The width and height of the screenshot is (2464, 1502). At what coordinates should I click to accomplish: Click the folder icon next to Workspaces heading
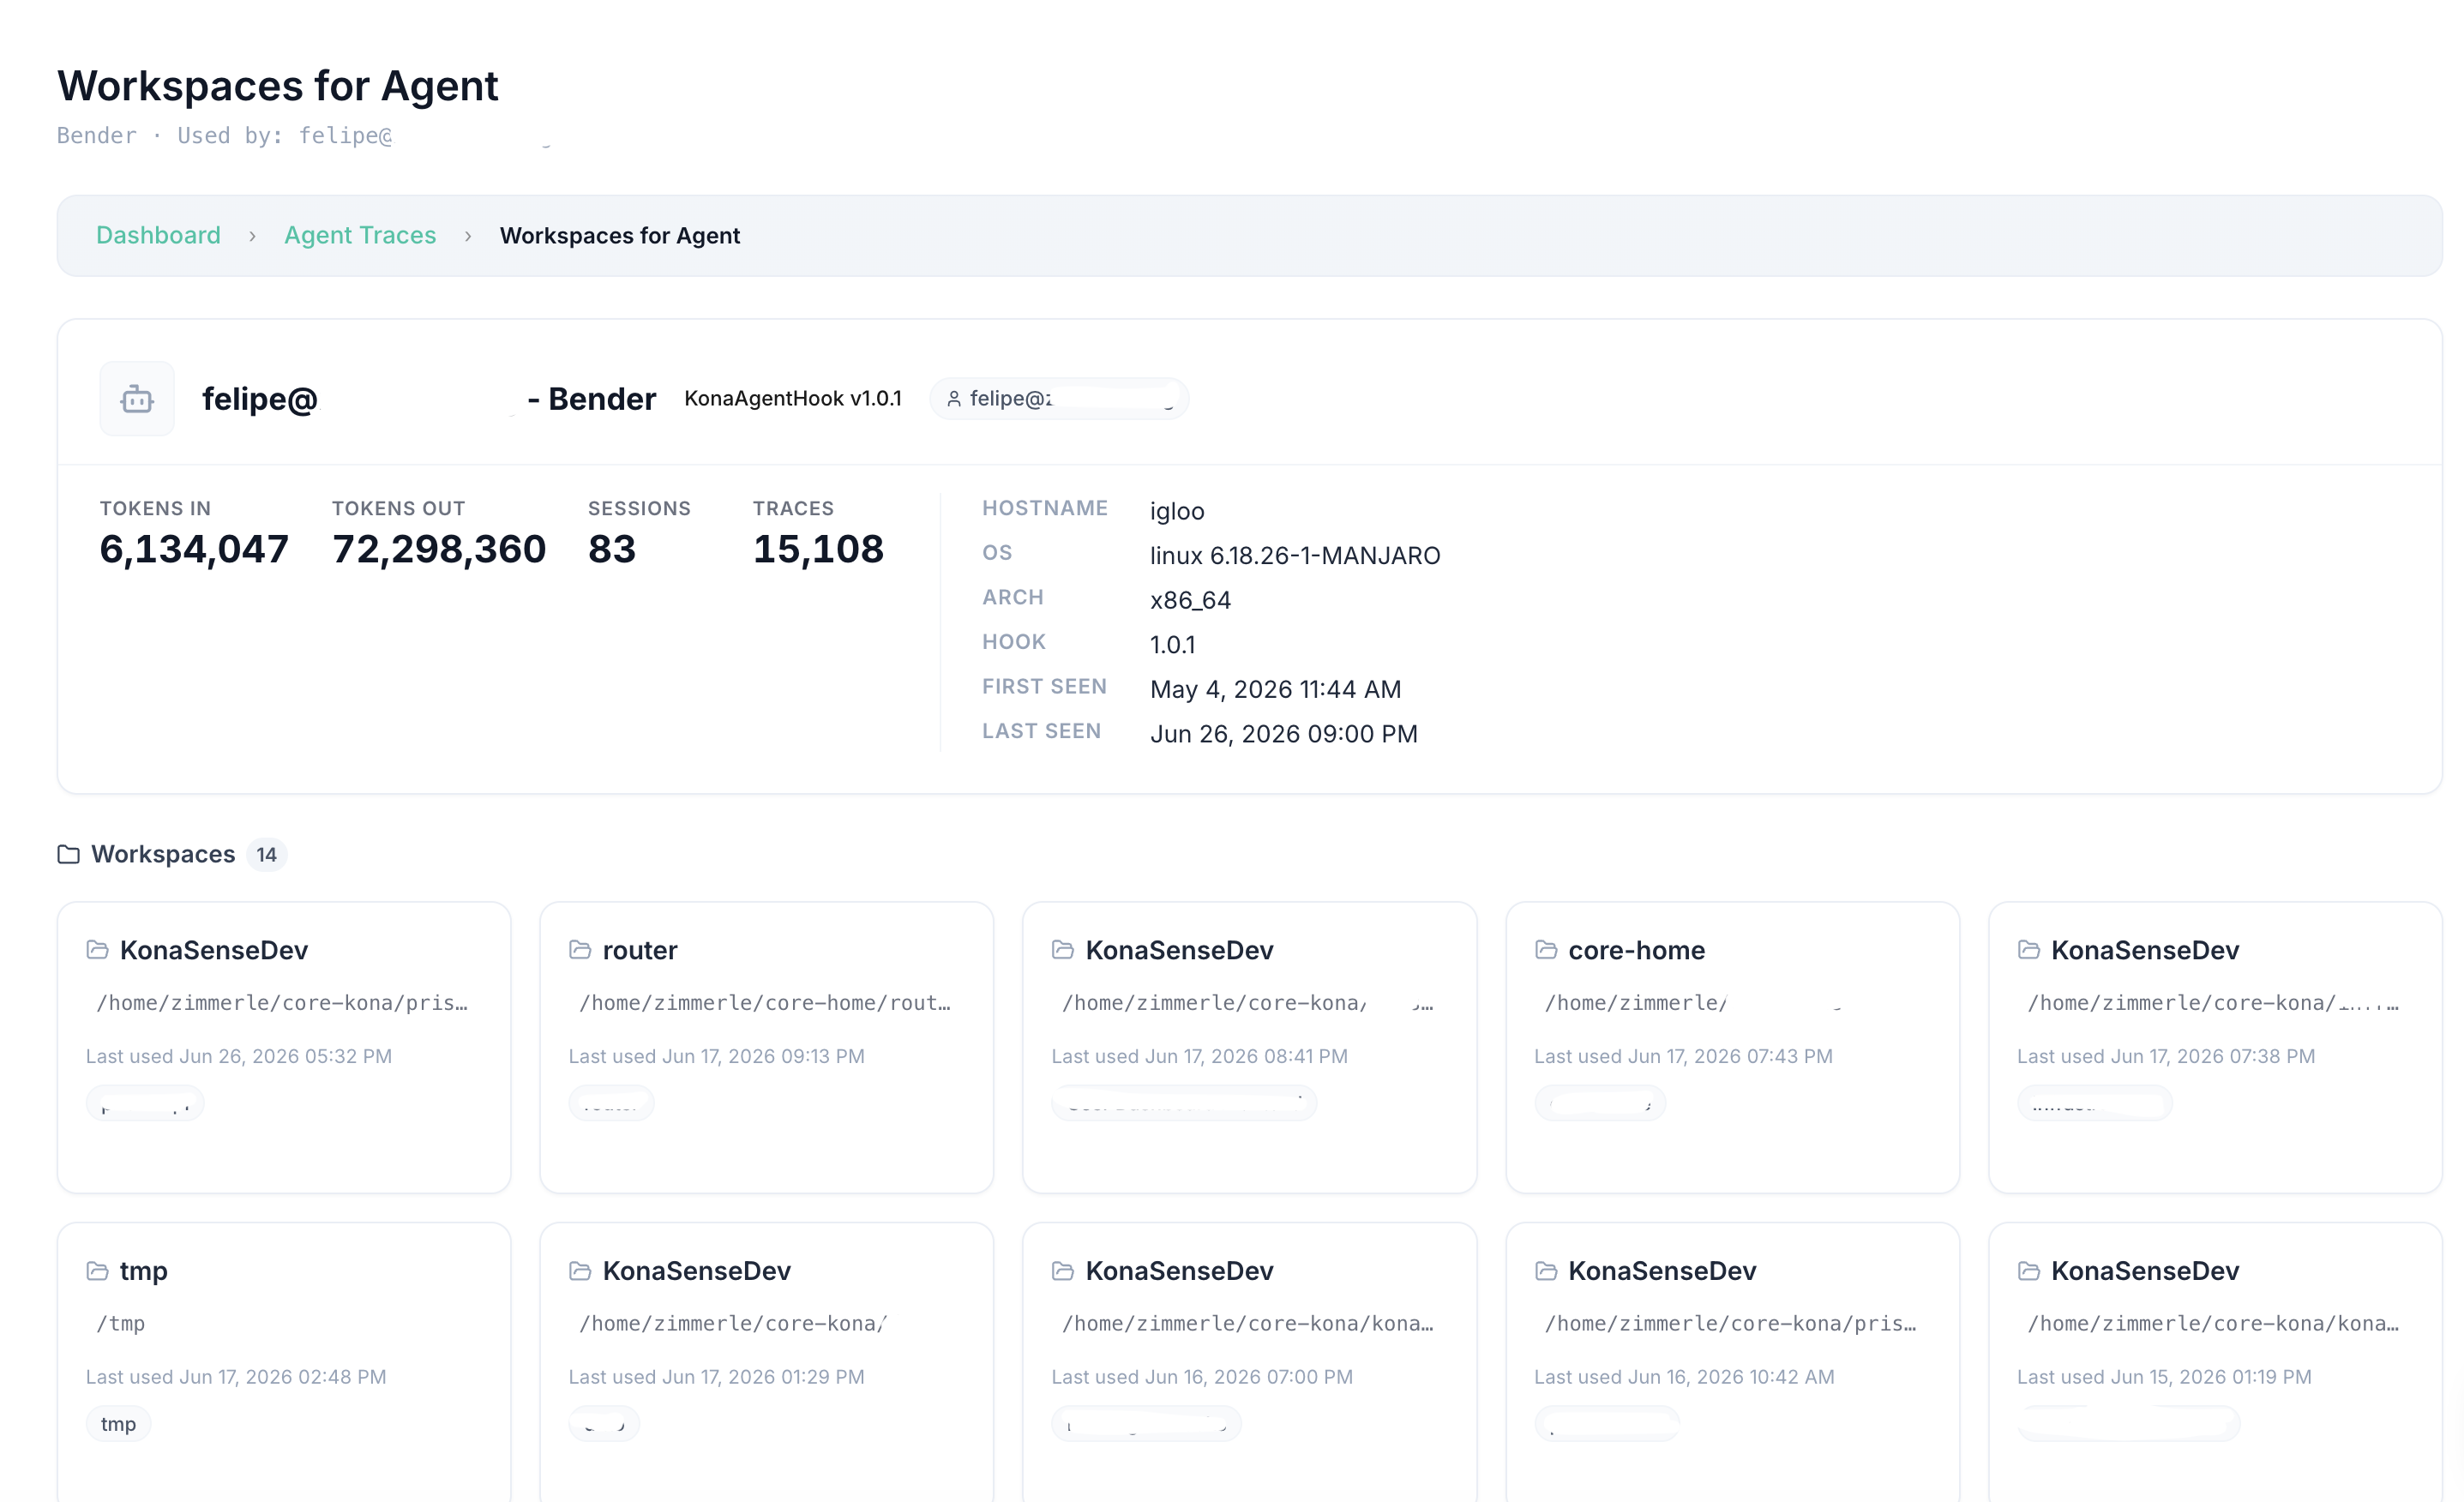(x=68, y=854)
